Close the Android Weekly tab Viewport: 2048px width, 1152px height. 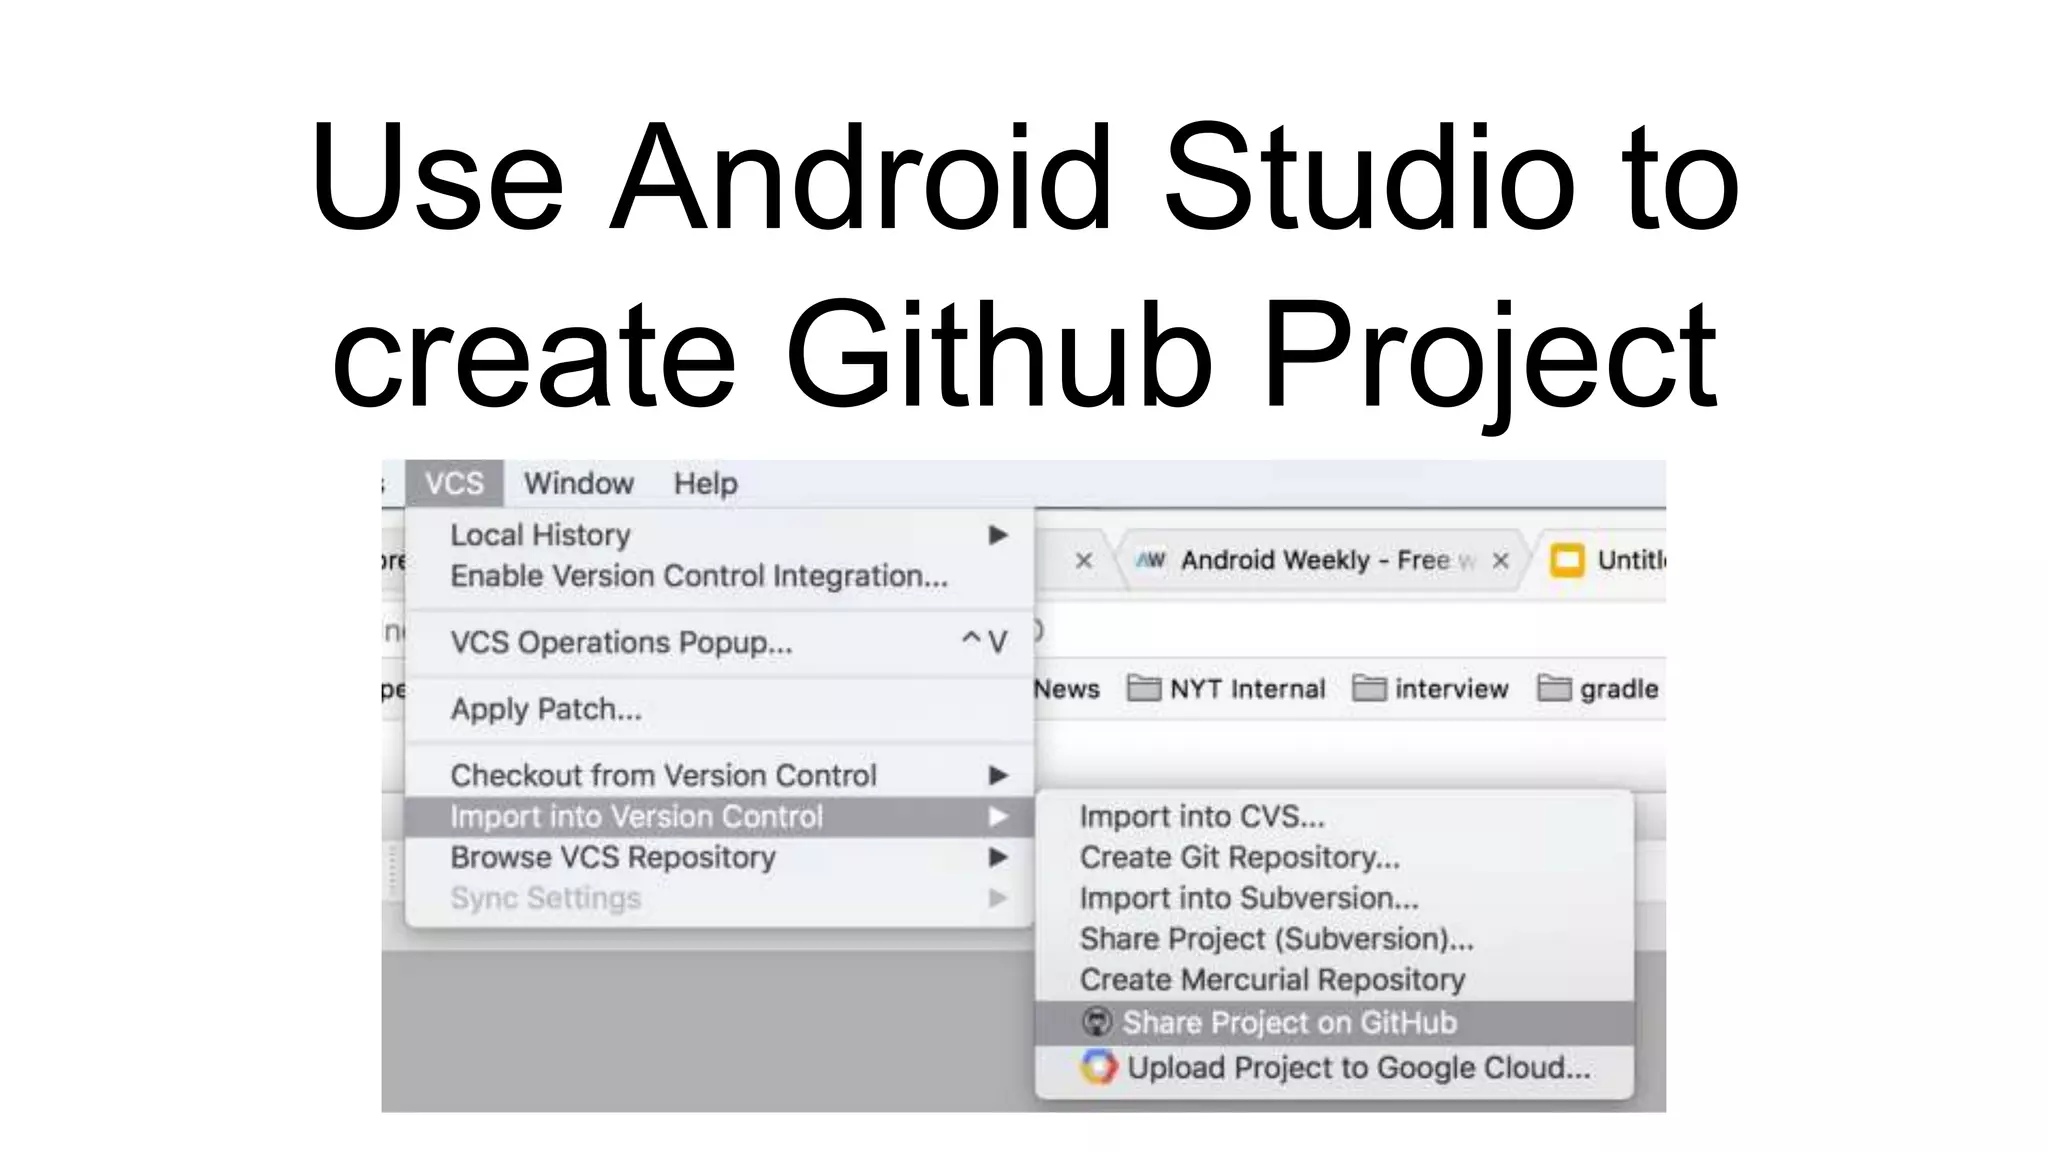pos(1500,561)
